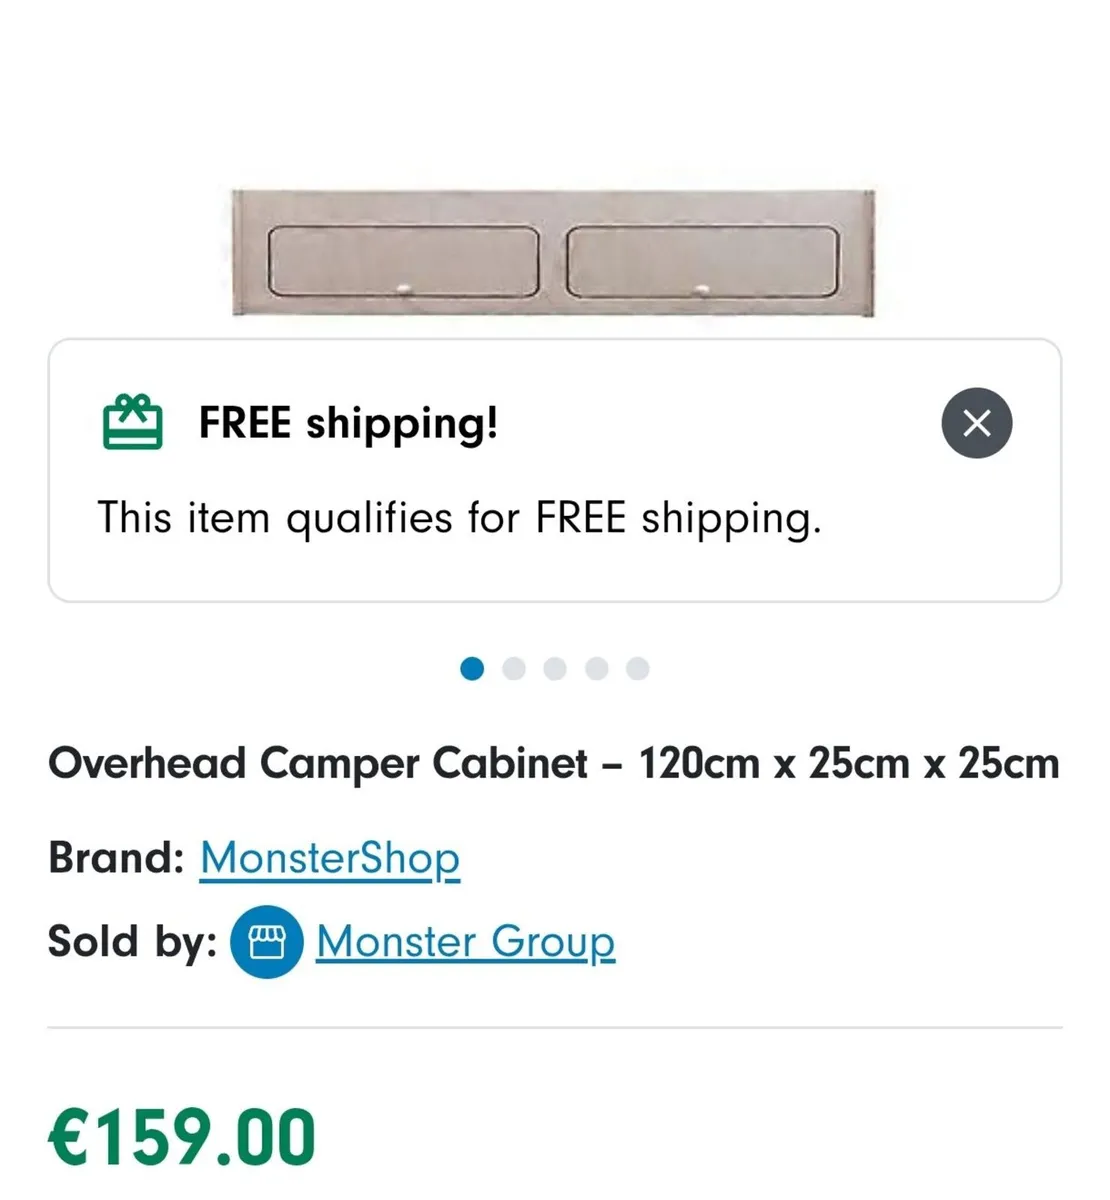This screenshot has width=1110, height=1200.
Task: Click the shipping qualification message text
Action: [x=459, y=518]
